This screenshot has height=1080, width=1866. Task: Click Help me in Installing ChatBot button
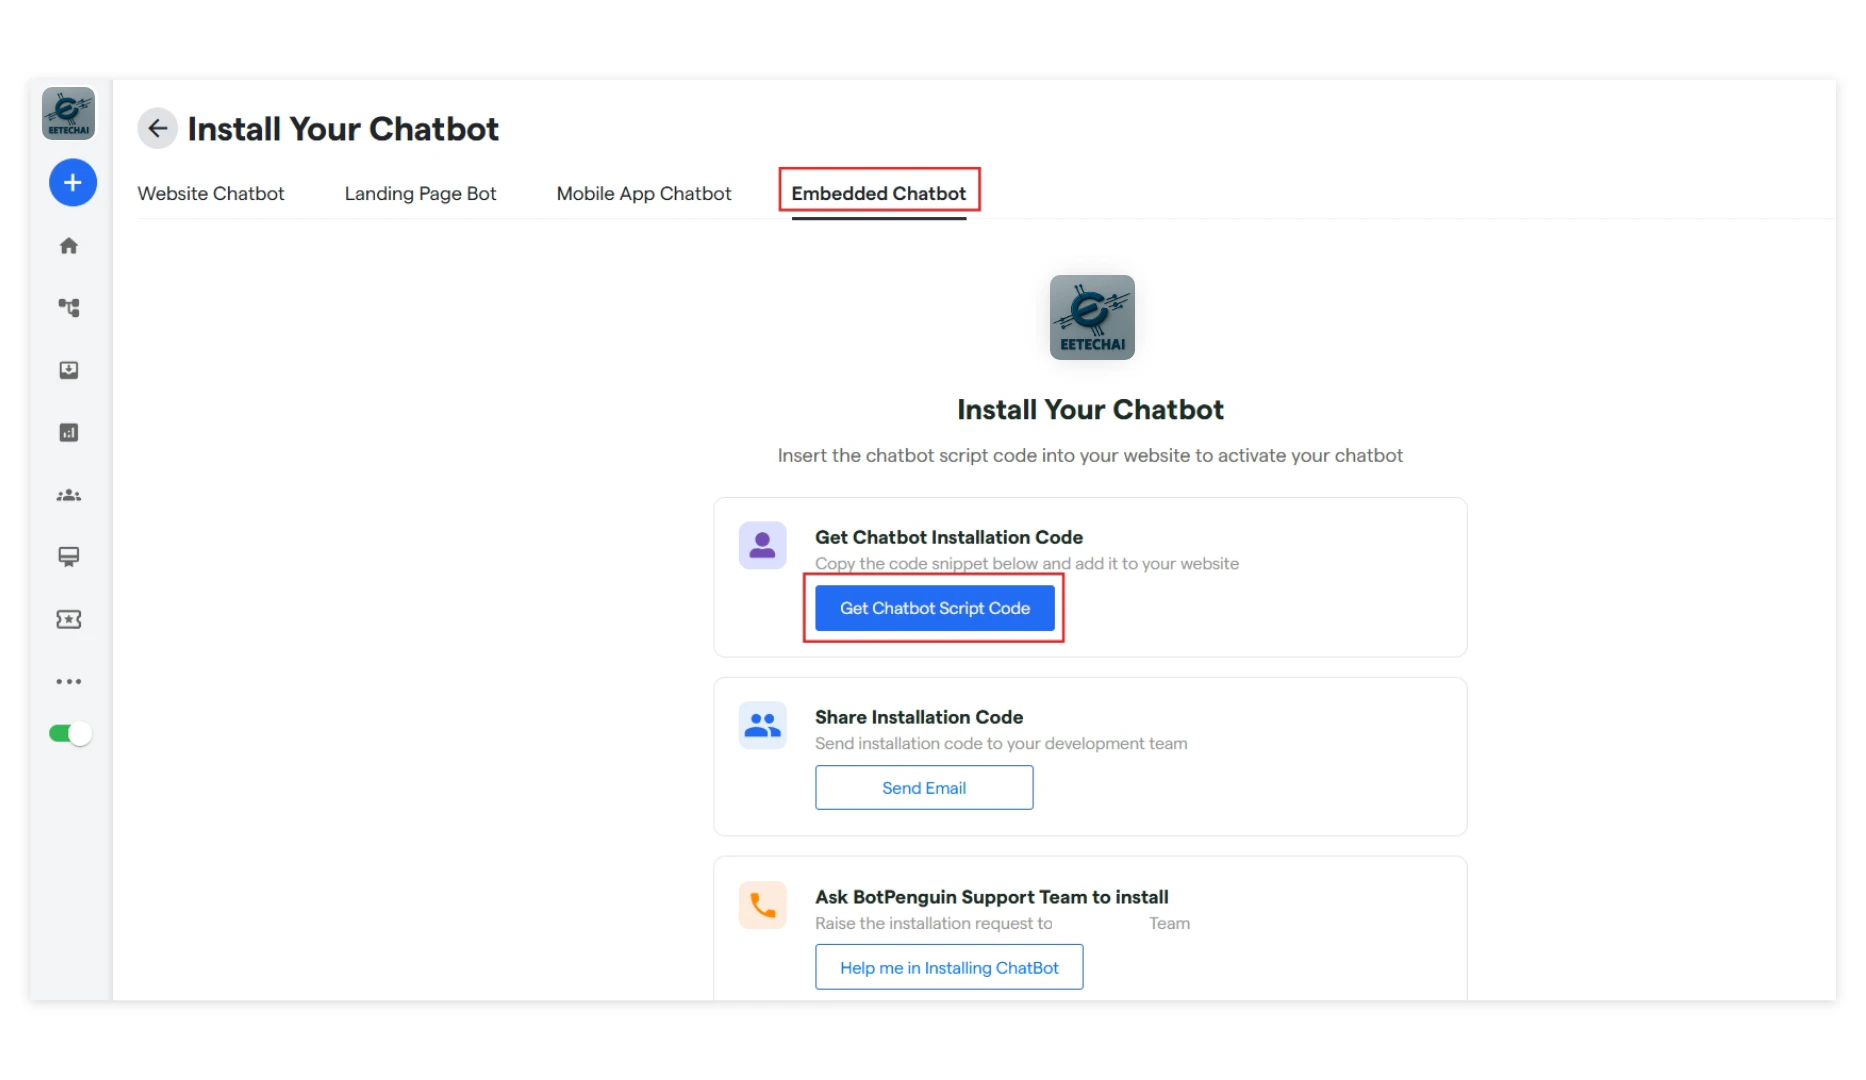[949, 968]
